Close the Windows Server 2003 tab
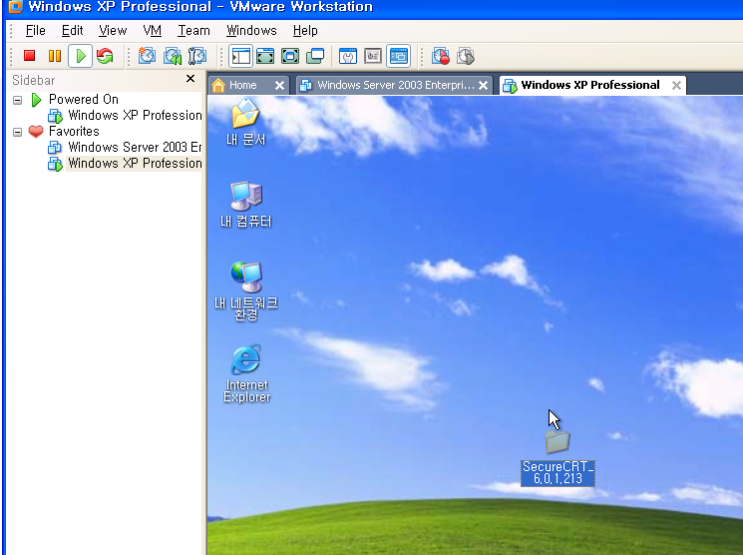Viewport: 743px width, 555px height. [x=483, y=86]
